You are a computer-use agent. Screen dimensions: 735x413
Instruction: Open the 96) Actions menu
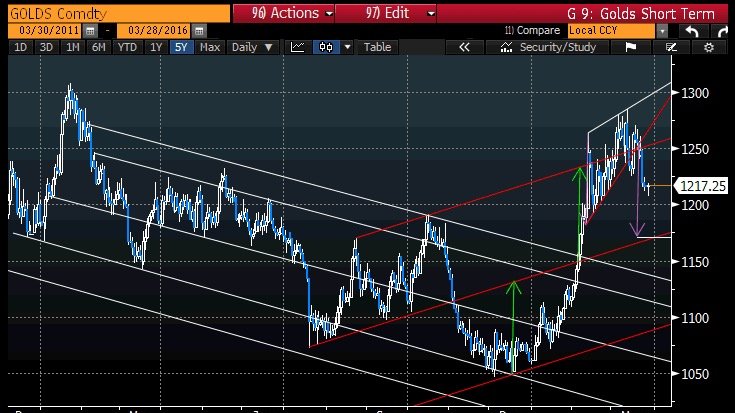point(284,13)
